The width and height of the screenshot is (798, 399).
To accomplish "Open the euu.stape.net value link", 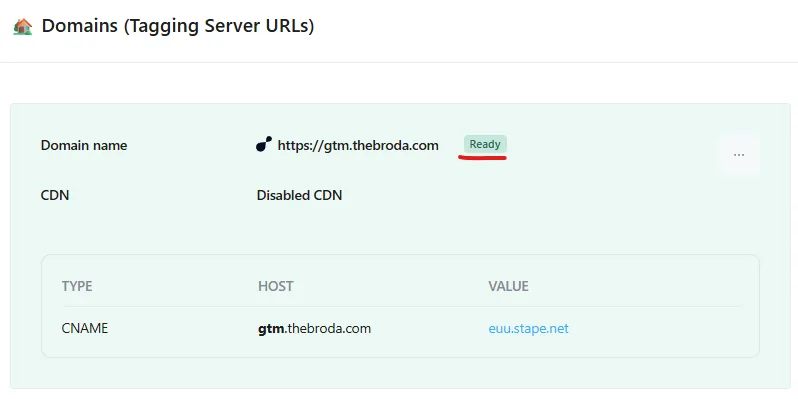I will tap(528, 329).
